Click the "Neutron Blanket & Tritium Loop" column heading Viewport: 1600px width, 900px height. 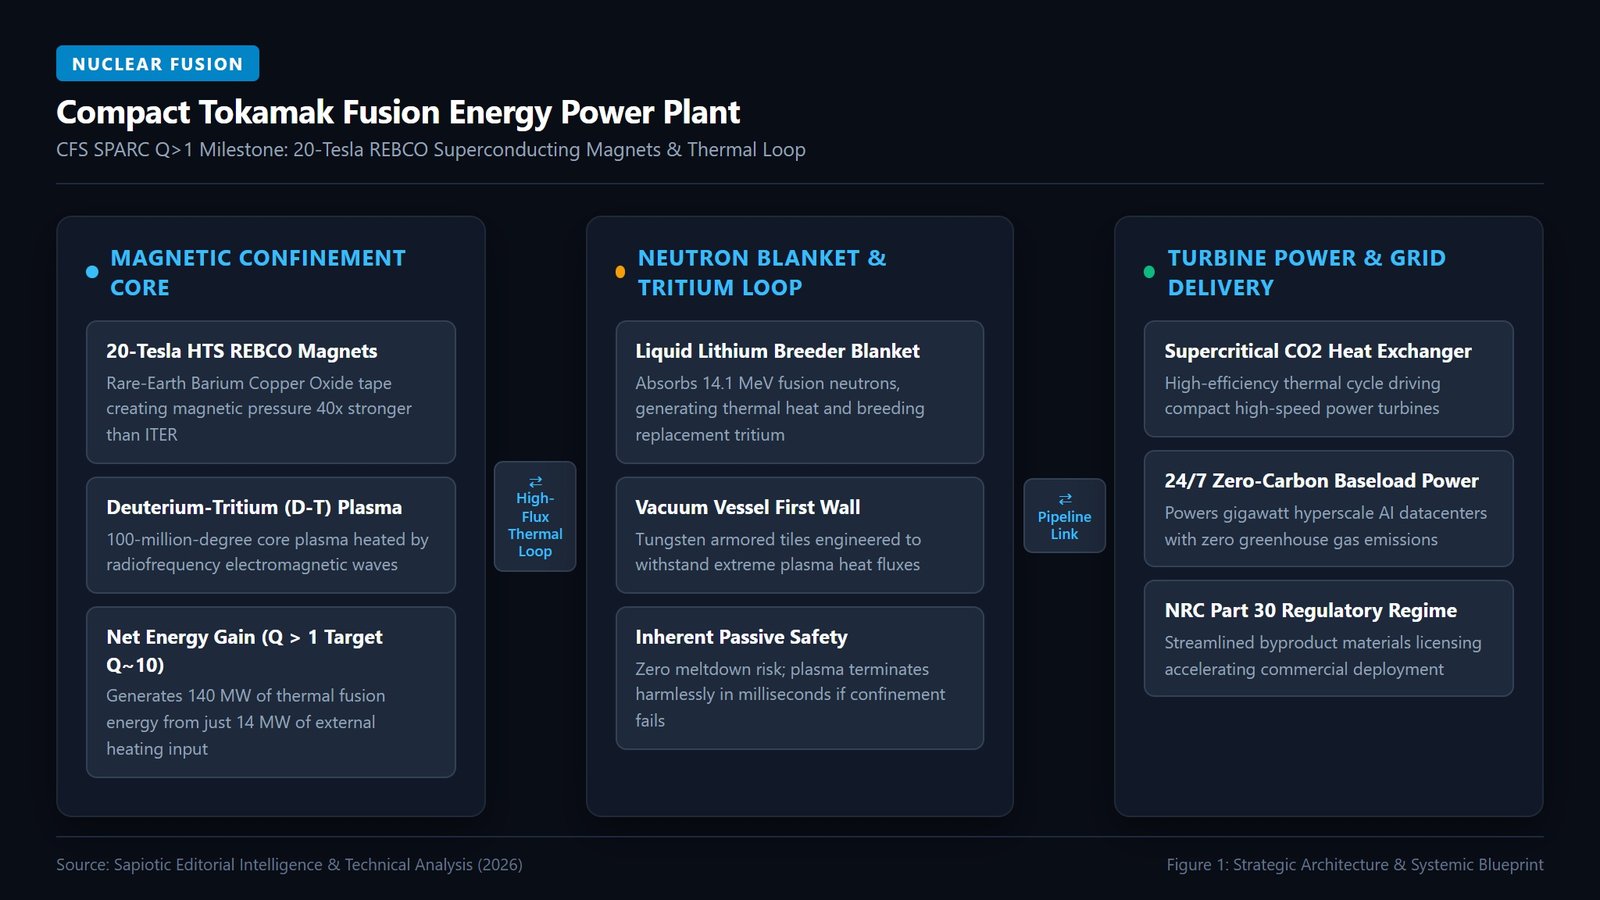click(x=762, y=273)
